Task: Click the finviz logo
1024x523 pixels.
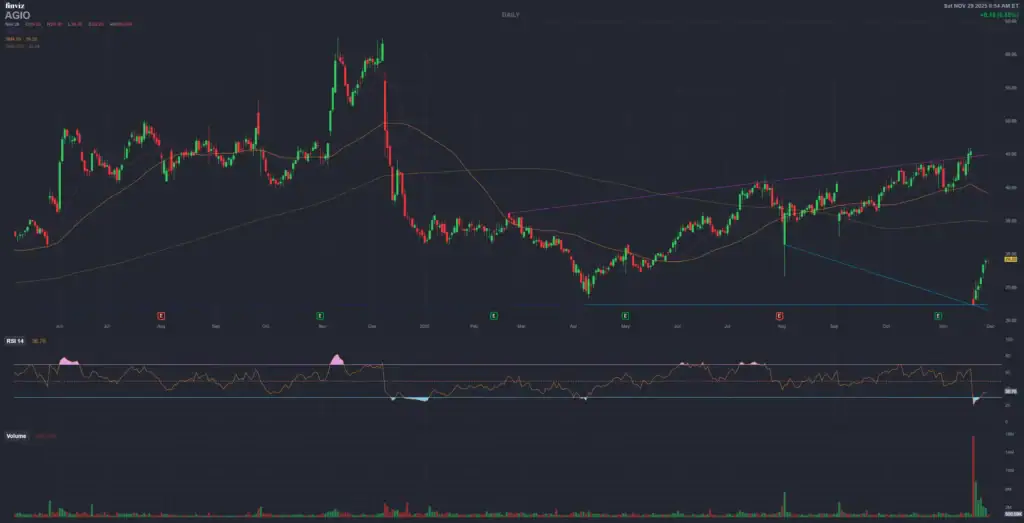Action: 14,6
